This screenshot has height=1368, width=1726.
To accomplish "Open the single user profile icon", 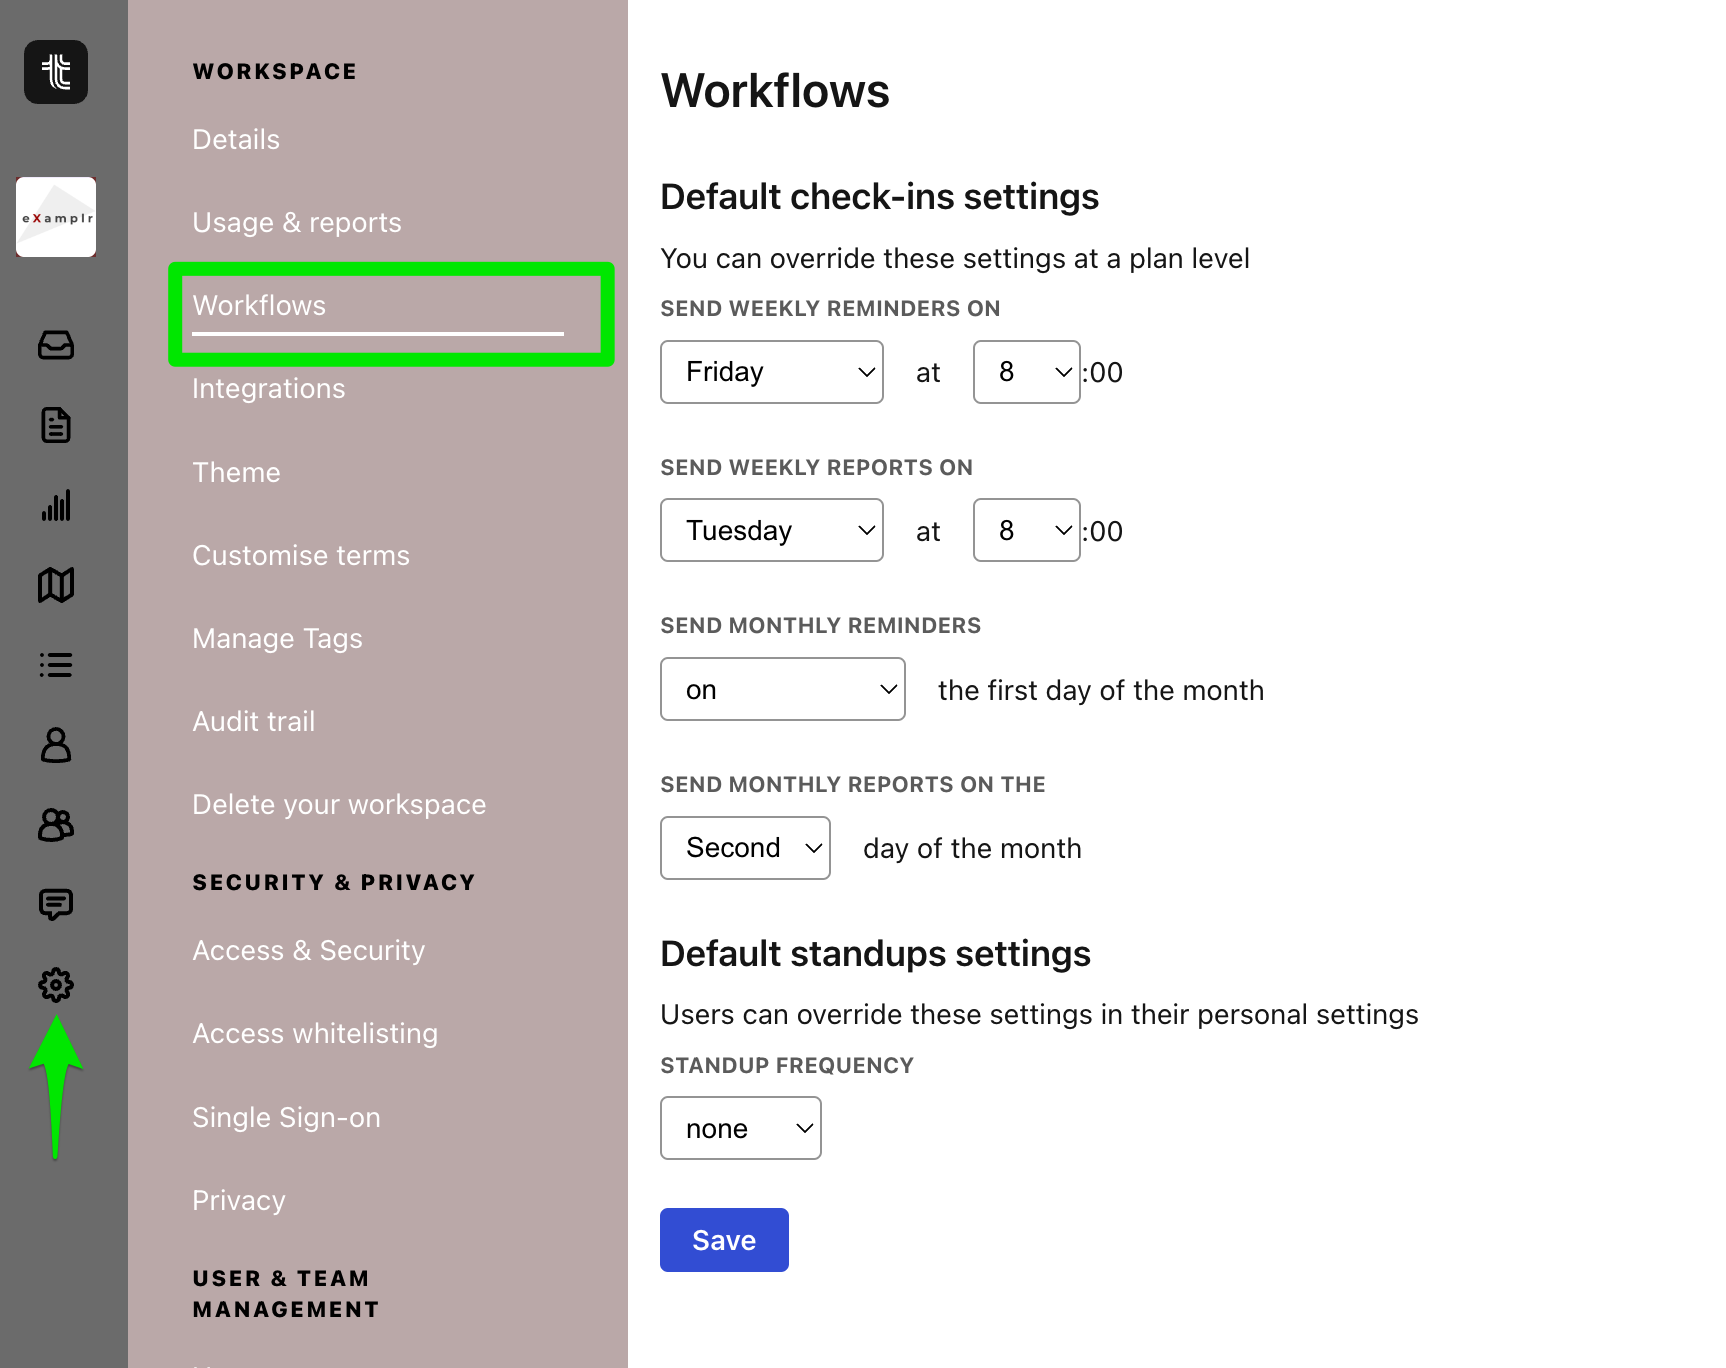I will click(56, 745).
